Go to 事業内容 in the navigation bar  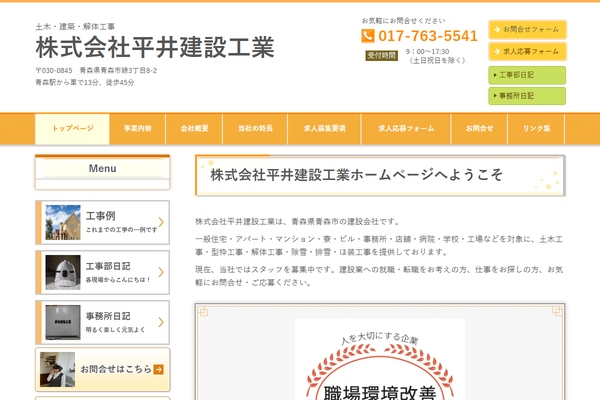(137, 129)
